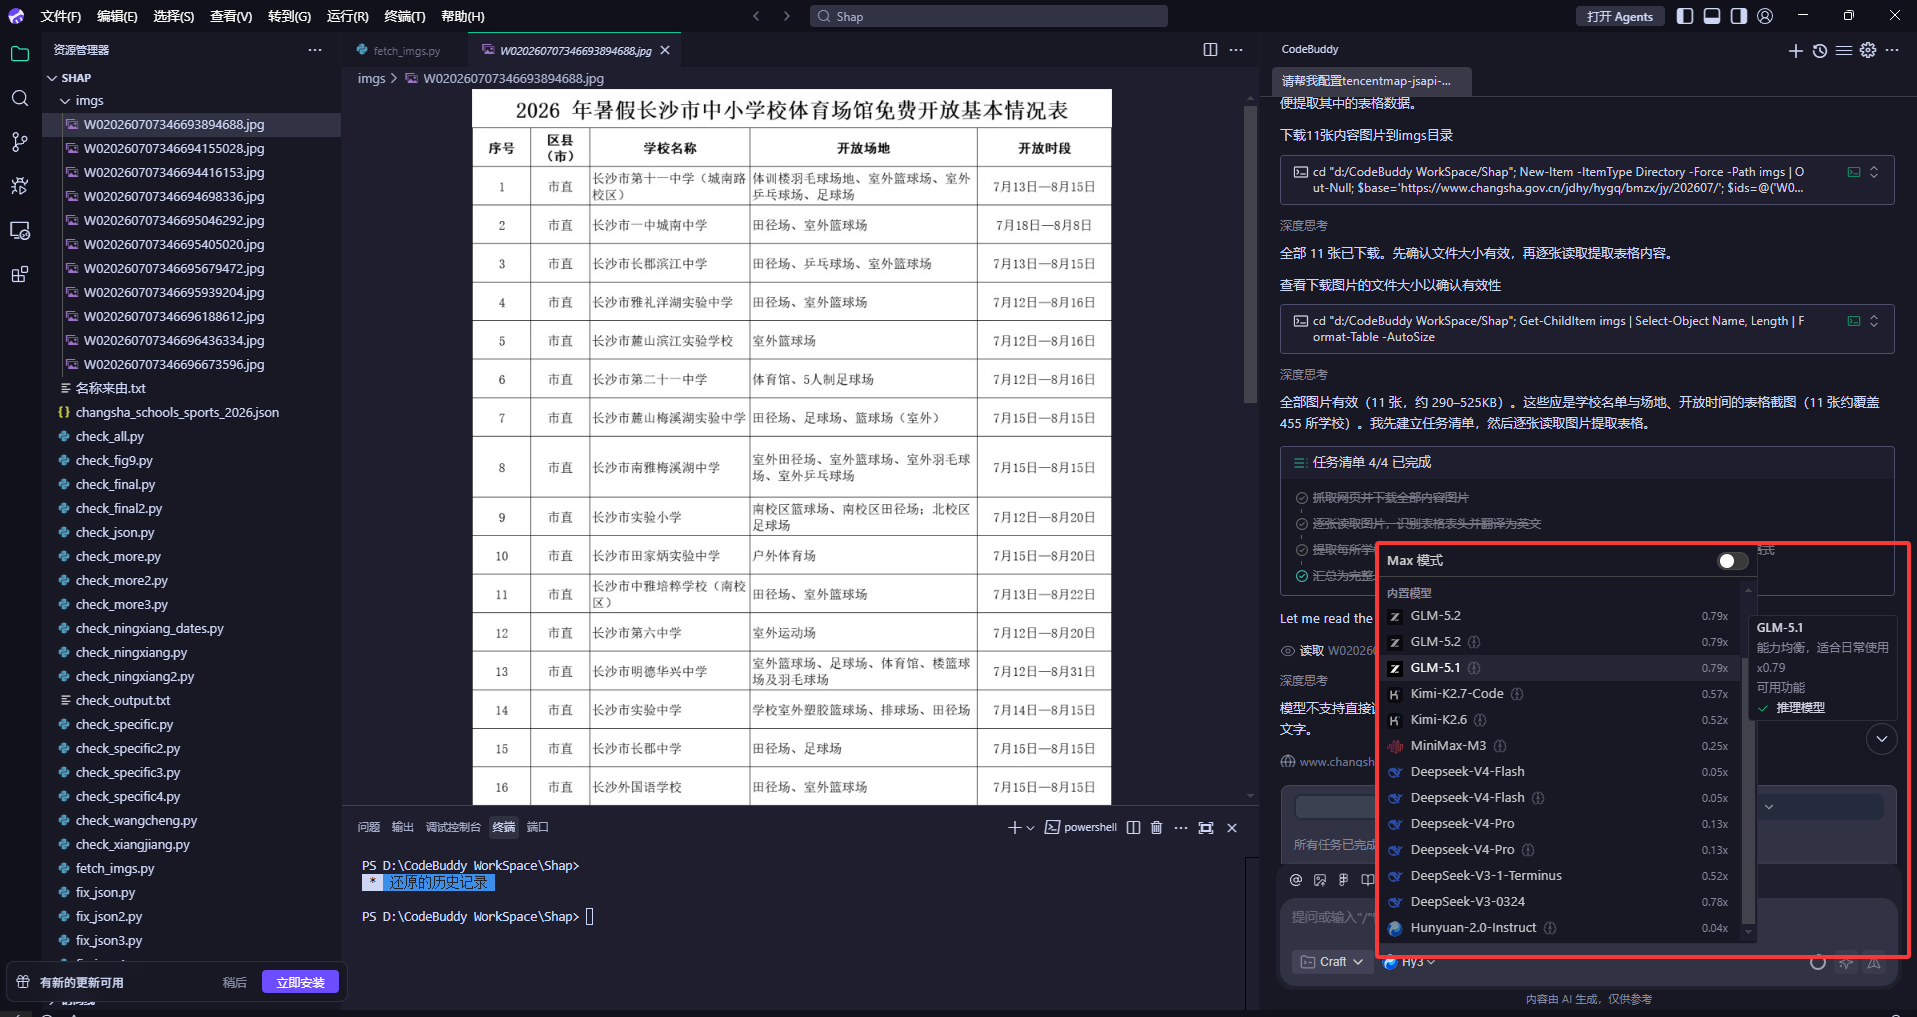Viewport: 1917px width, 1017px height.
Task: Toggle bottom panel visibility
Action: tap(1712, 16)
